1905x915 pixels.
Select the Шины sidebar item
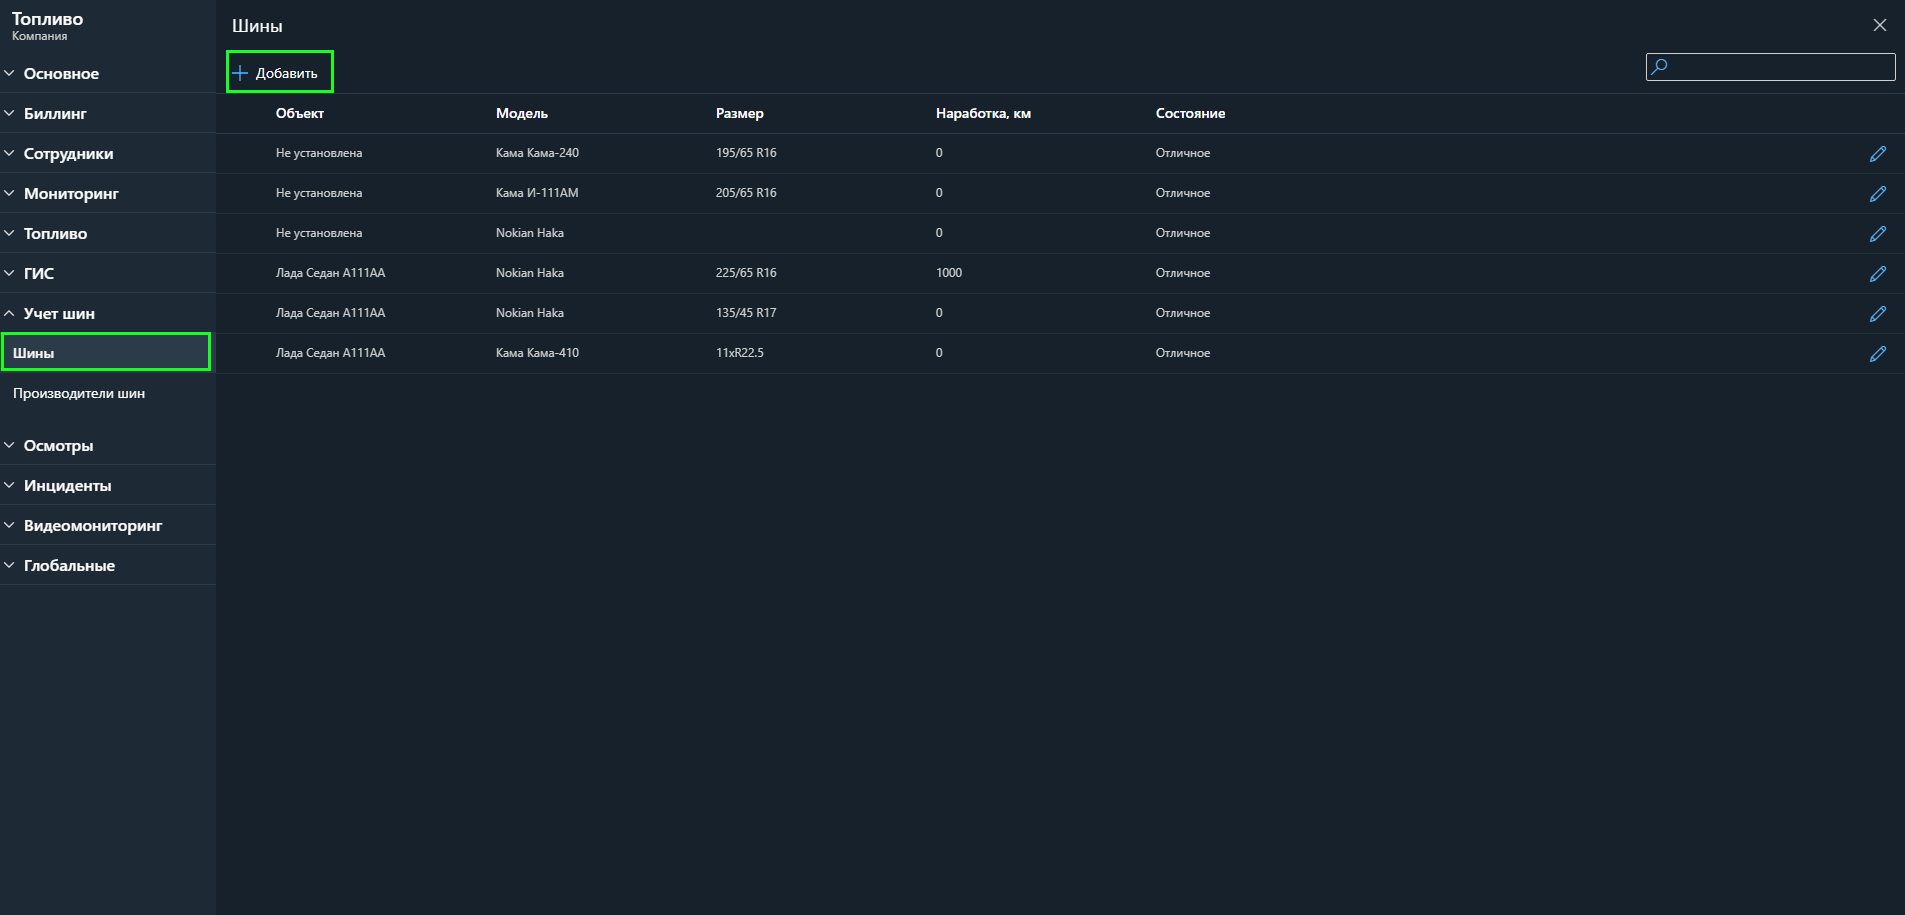pos(105,353)
